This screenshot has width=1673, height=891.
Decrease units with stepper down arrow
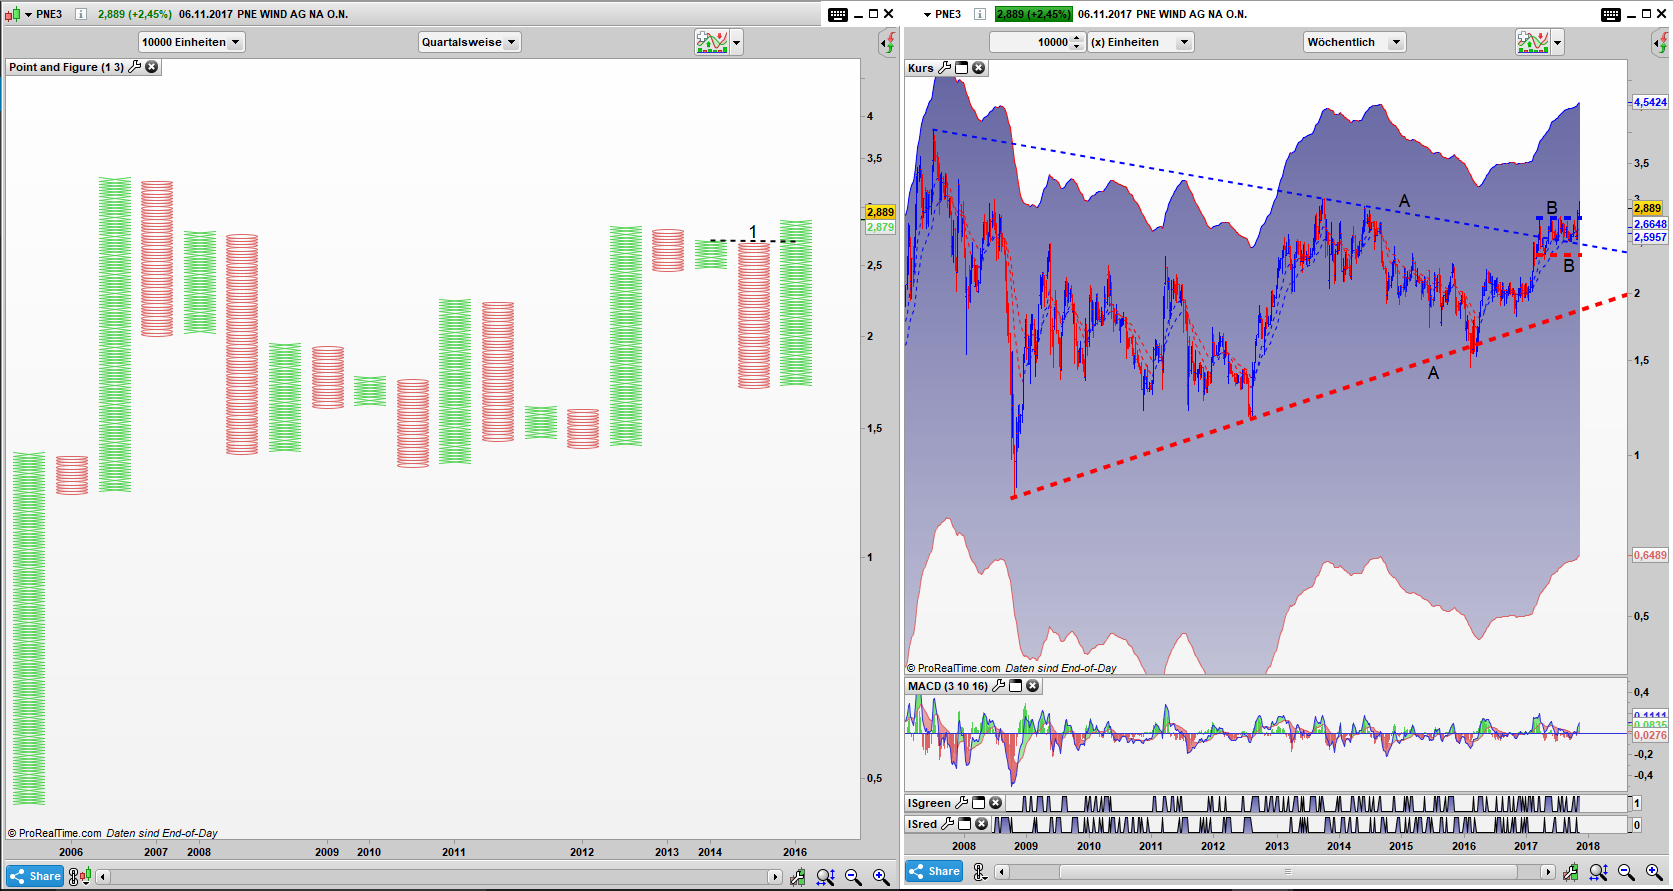click(x=1077, y=47)
